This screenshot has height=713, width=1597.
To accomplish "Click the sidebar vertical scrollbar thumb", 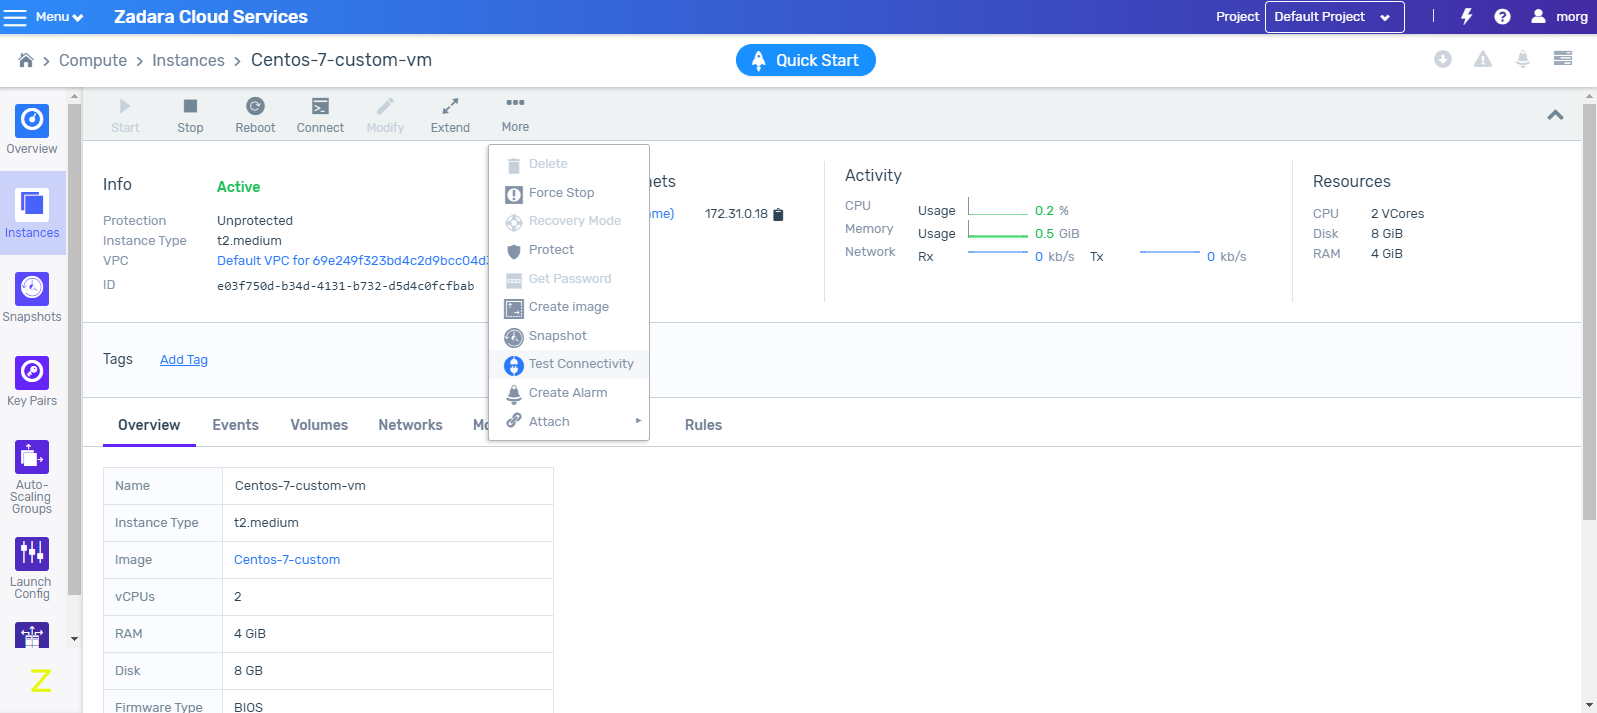I will coord(74,350).
